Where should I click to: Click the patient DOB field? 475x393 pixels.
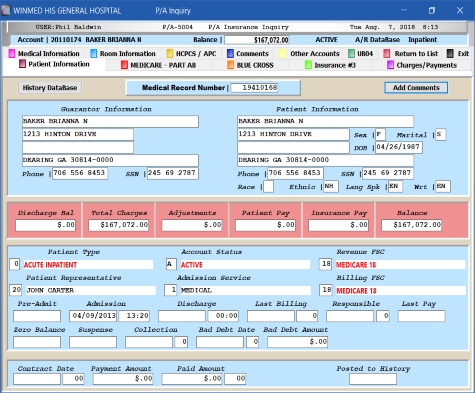pos(399,147)
